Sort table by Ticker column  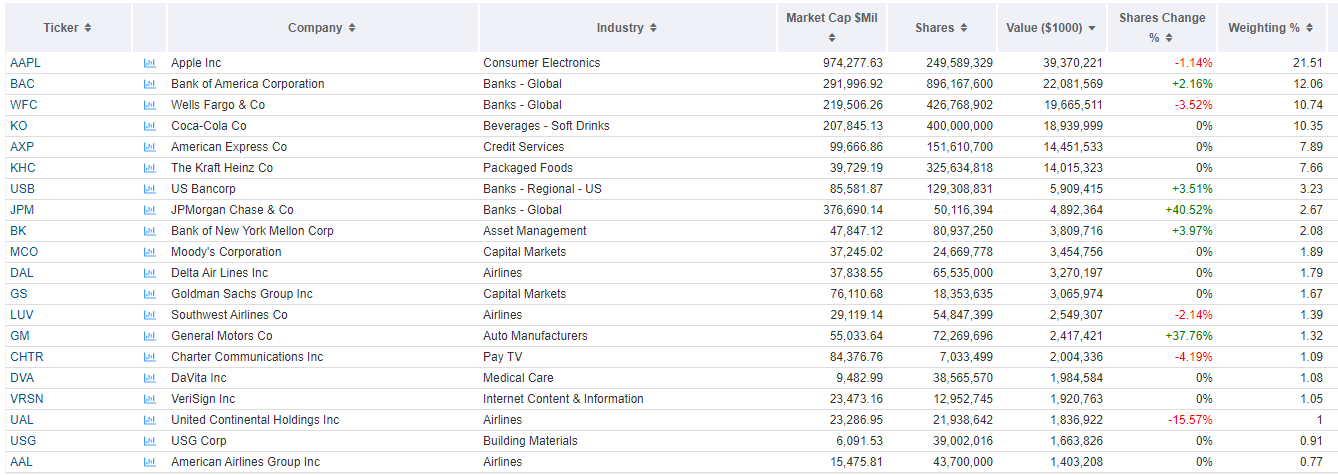(x=67, y=28)
